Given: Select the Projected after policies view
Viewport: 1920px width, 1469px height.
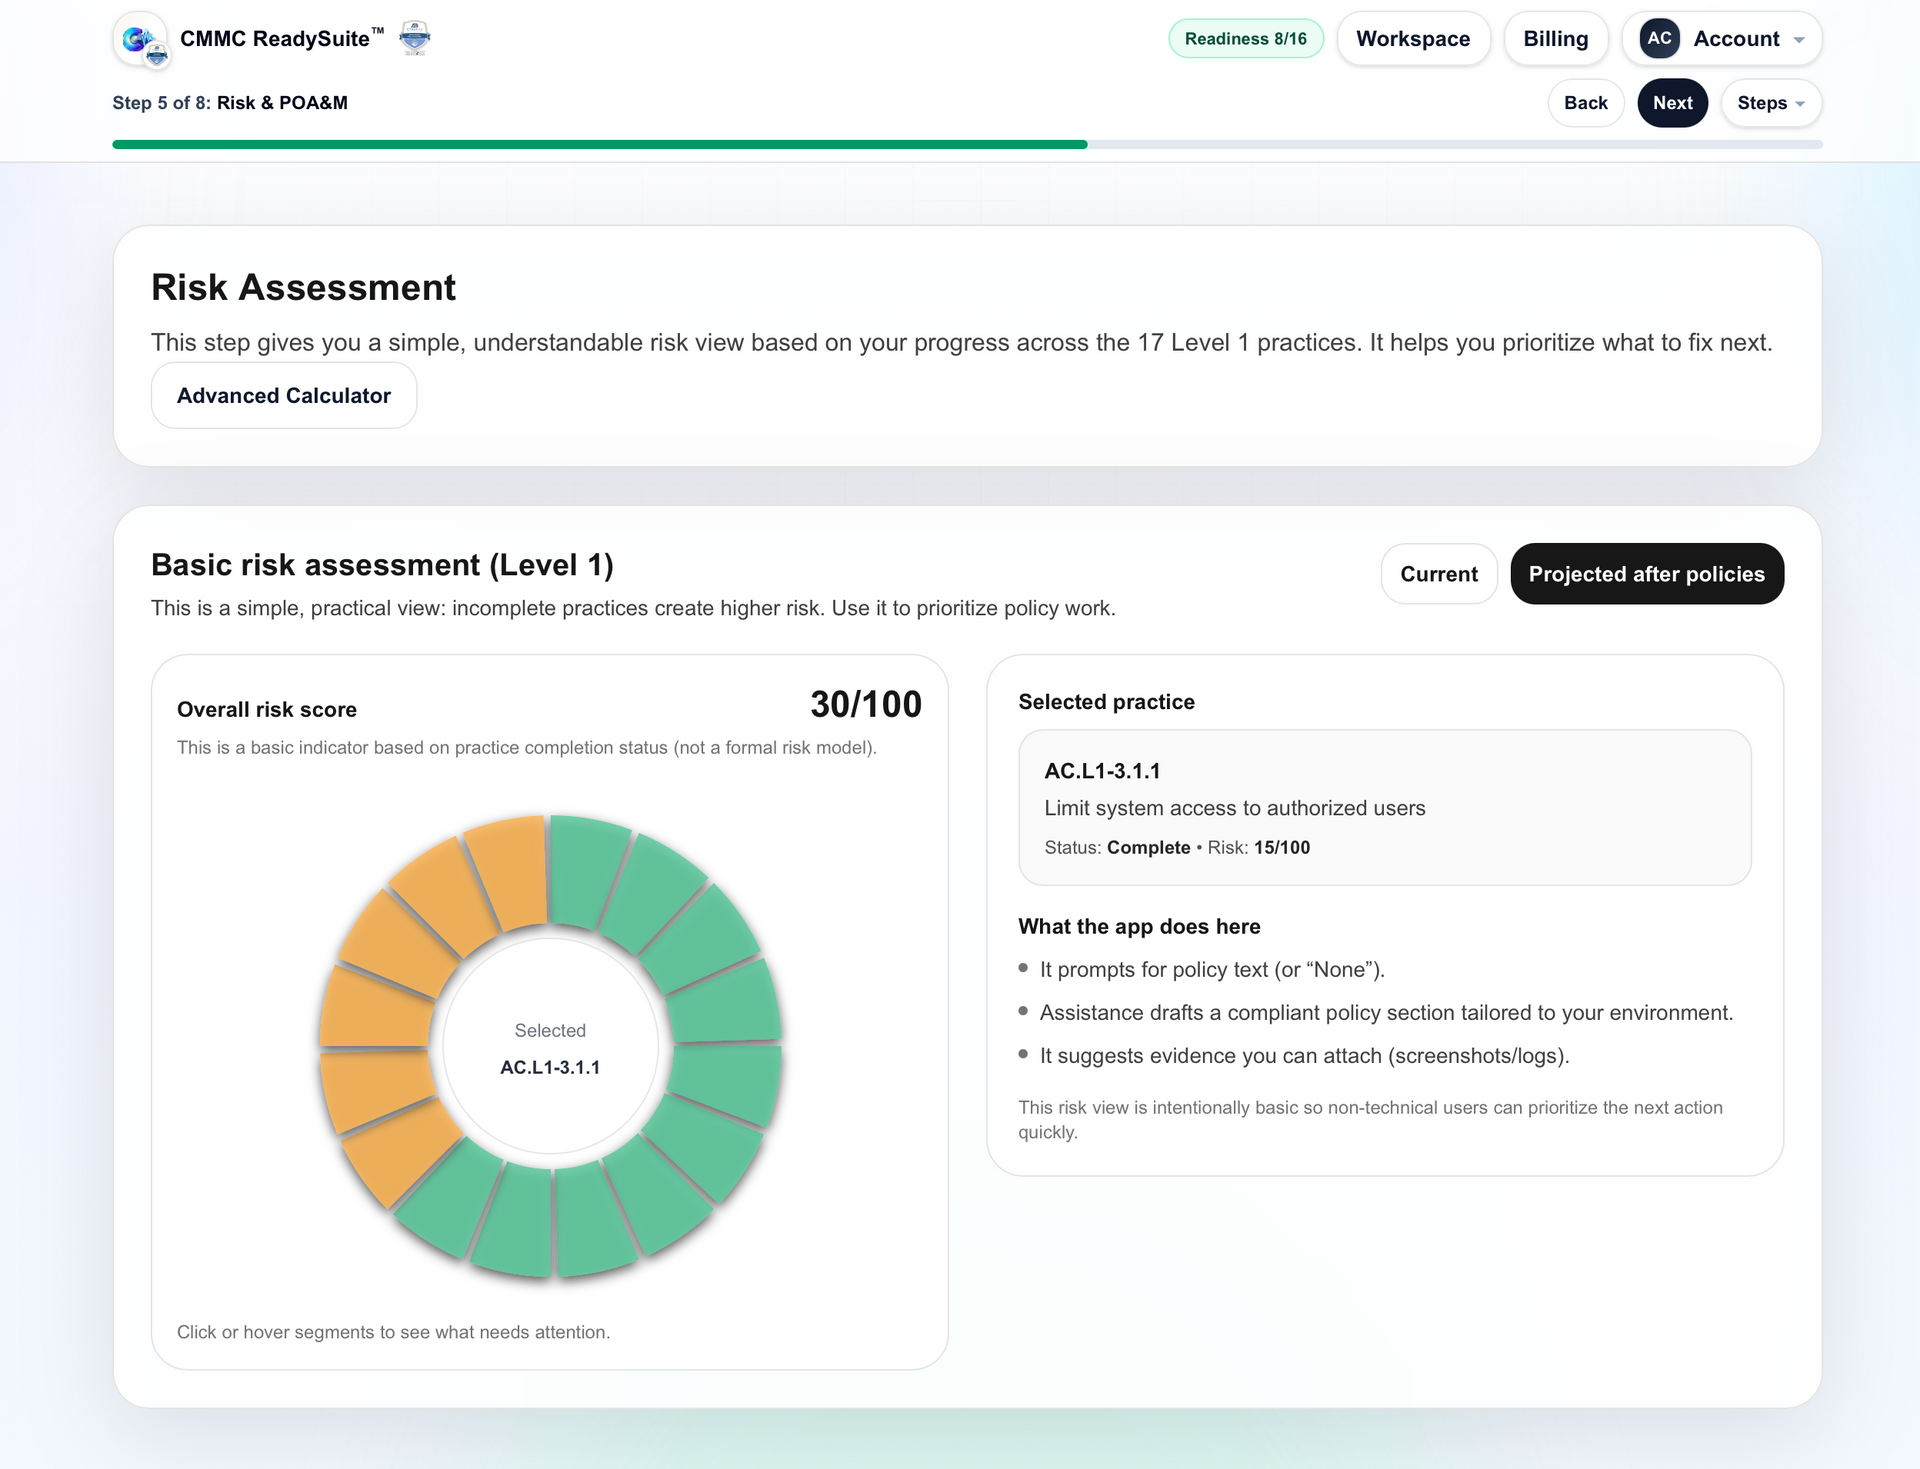Looking at the screenshot, I should click(1647, 574).
